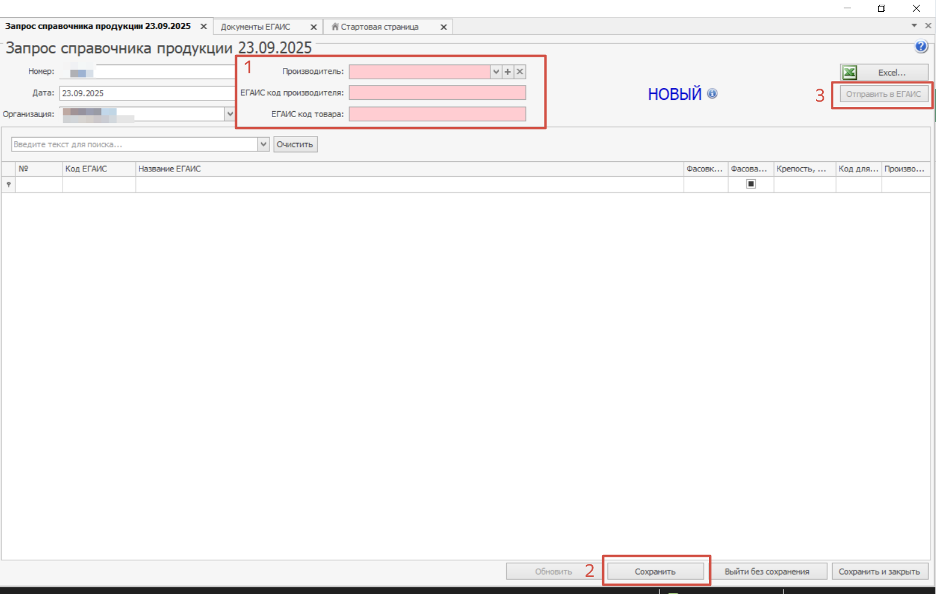
Task: Sort by the Произво... column header
Action: click(906, 169)
